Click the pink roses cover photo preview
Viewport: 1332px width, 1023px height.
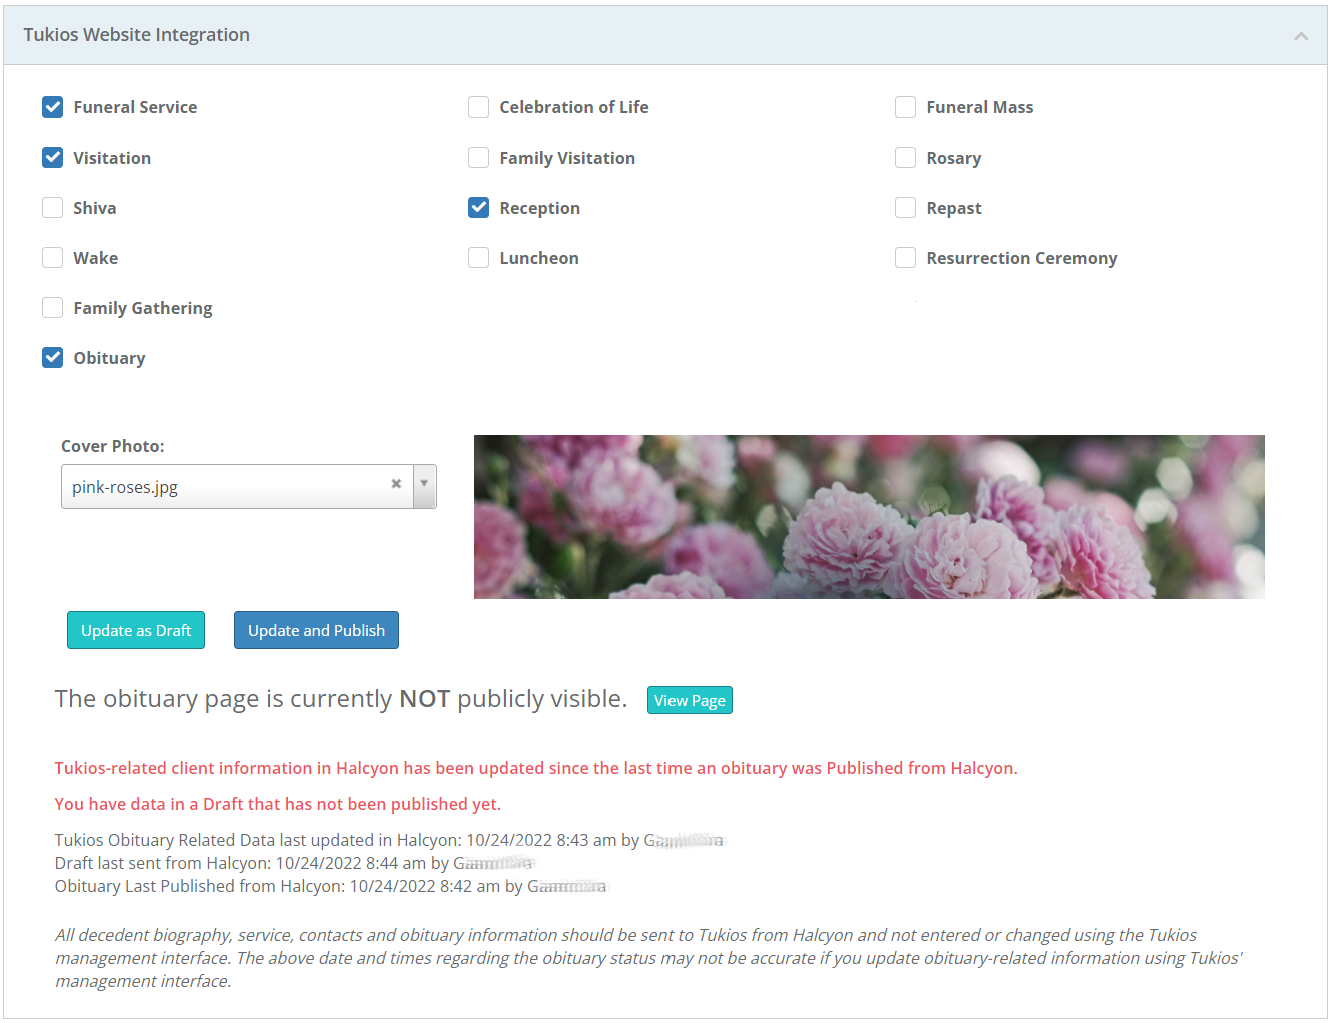(868, 517)
